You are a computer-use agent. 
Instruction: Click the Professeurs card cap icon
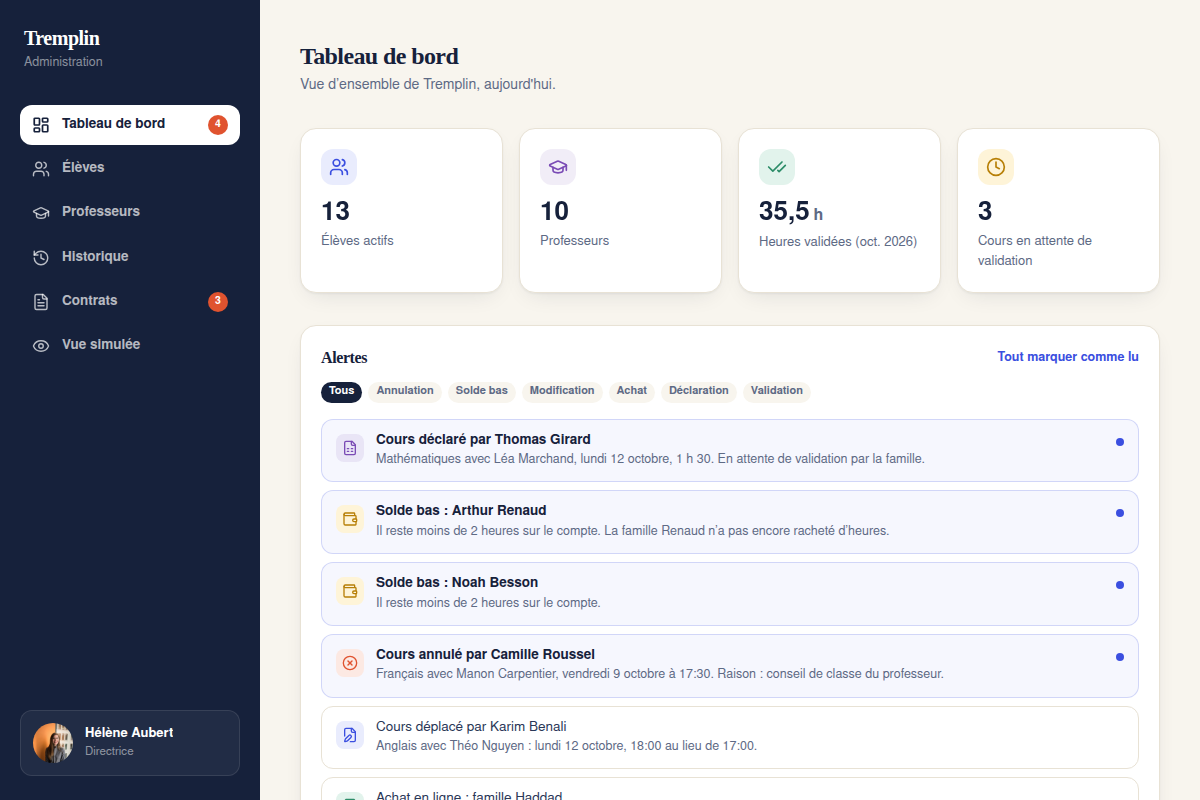point(558,167)
